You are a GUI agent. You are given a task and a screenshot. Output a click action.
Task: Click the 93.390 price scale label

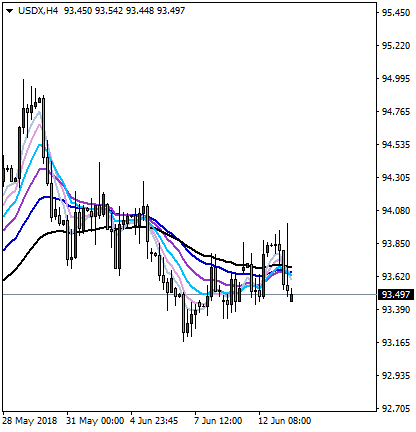pyautogui.click(x=396, y=310)
